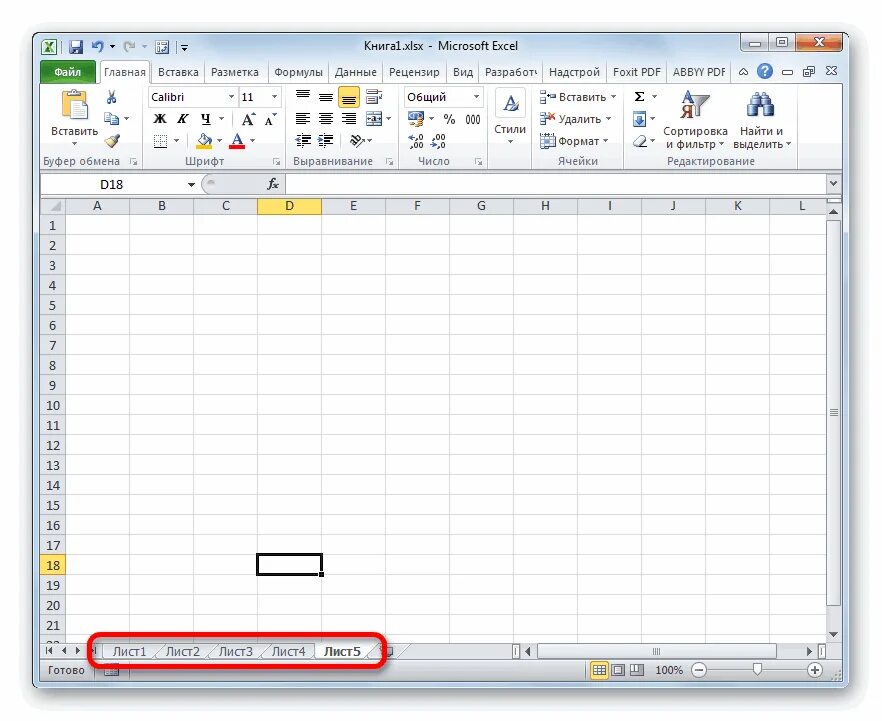Switch to Вид ribbon tab
Screen dimensions: 882x721
[462, 73]
